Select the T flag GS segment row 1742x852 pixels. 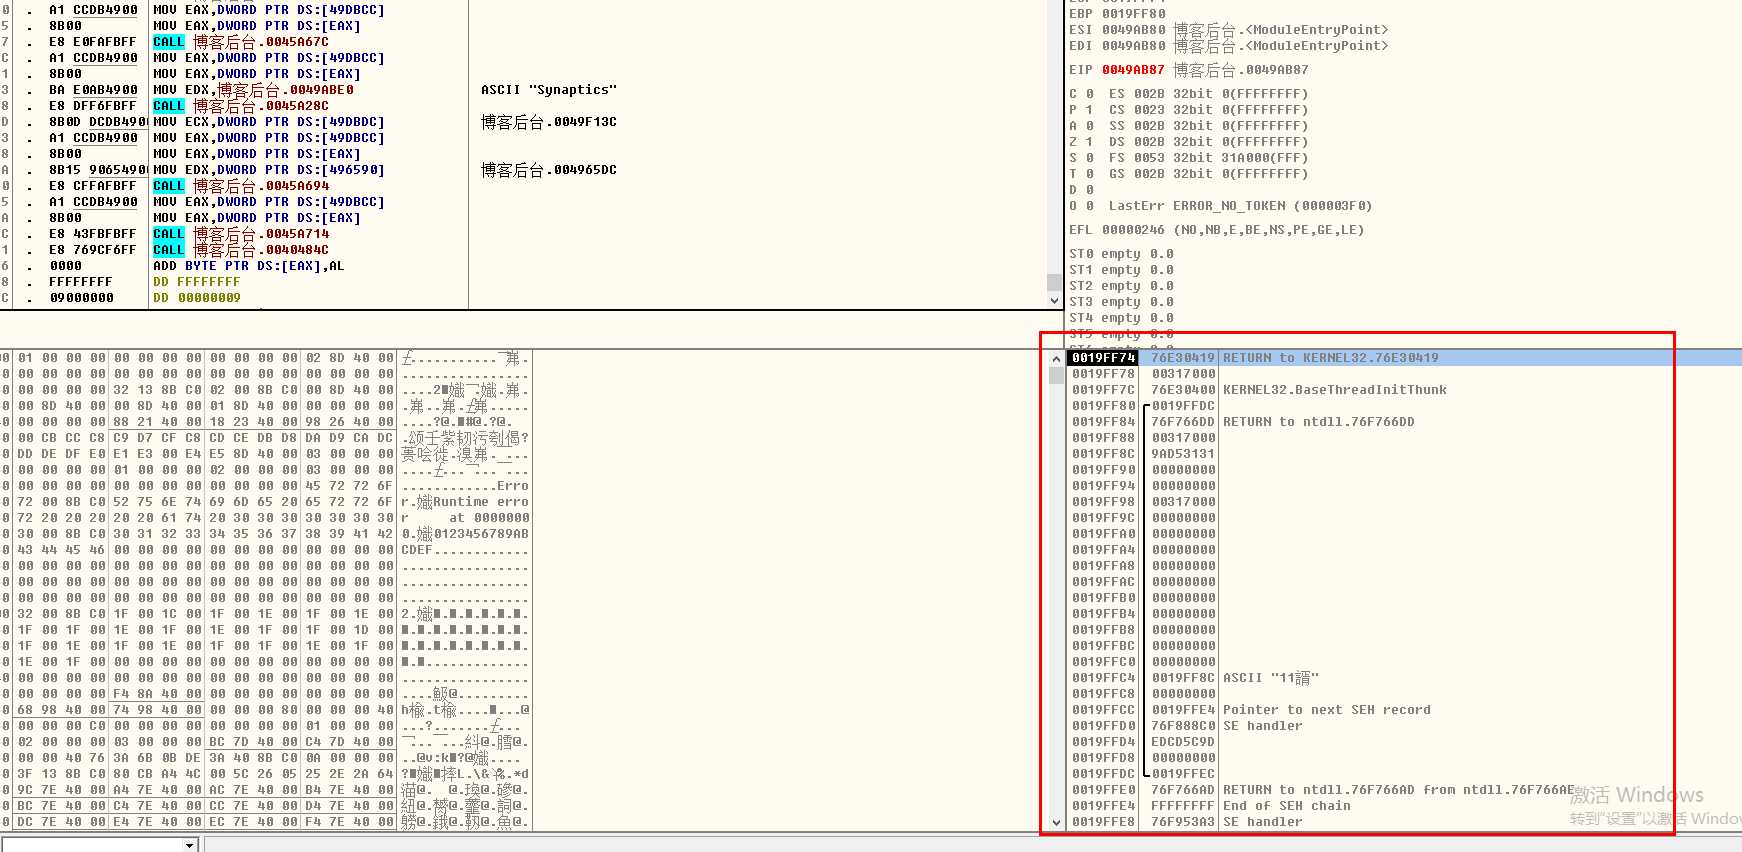point(1189,174)
